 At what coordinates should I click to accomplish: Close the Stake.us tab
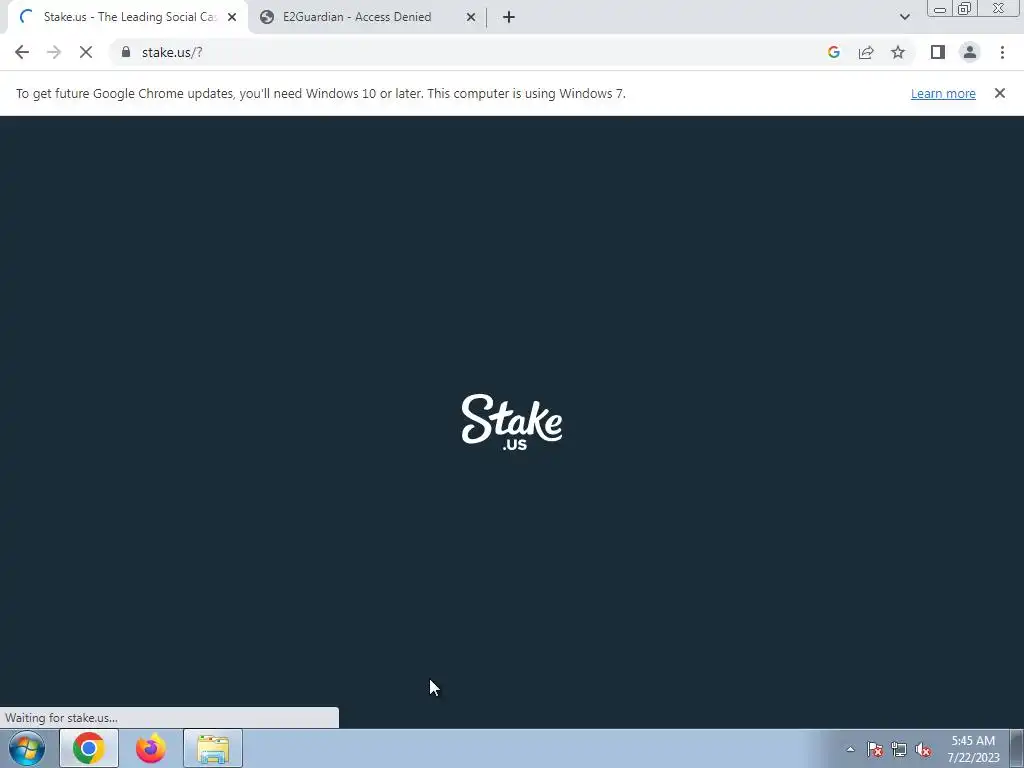(x=232, y=17)
